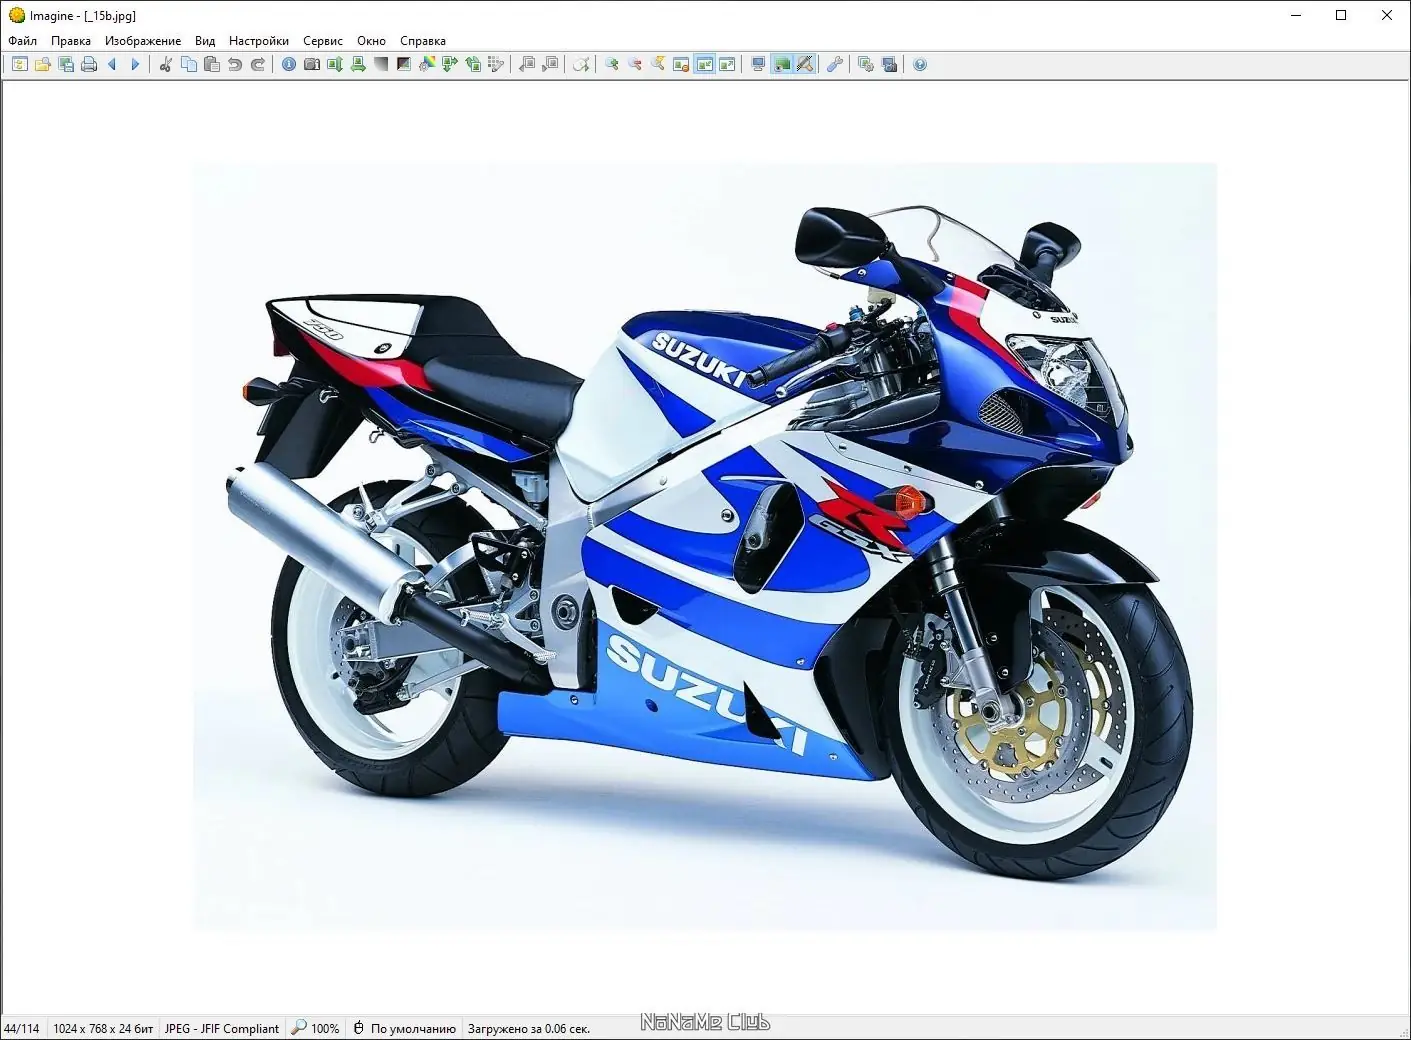Show next frame icon in the toolbar
Image resolution: width=1411 pixels, height=1040 pixels.
[550, 65]
